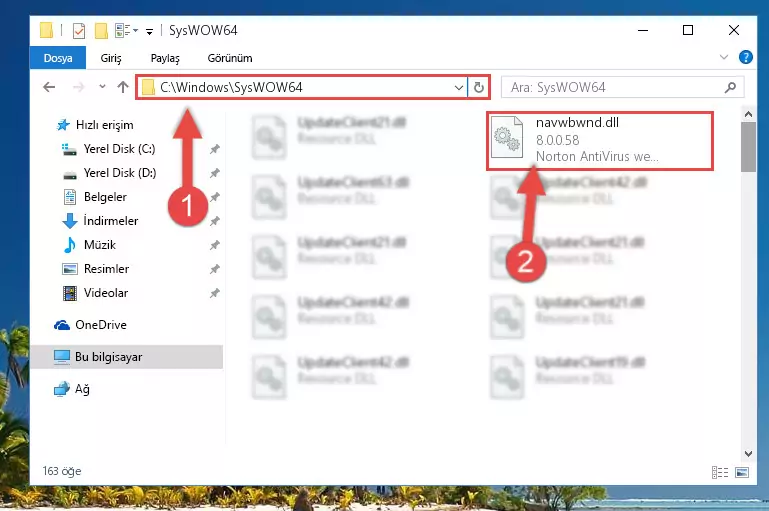This screenshot has height=511, width=769.
Task: Switch to the Görünüm ribbon tab
Action: [x=230, y=58]
